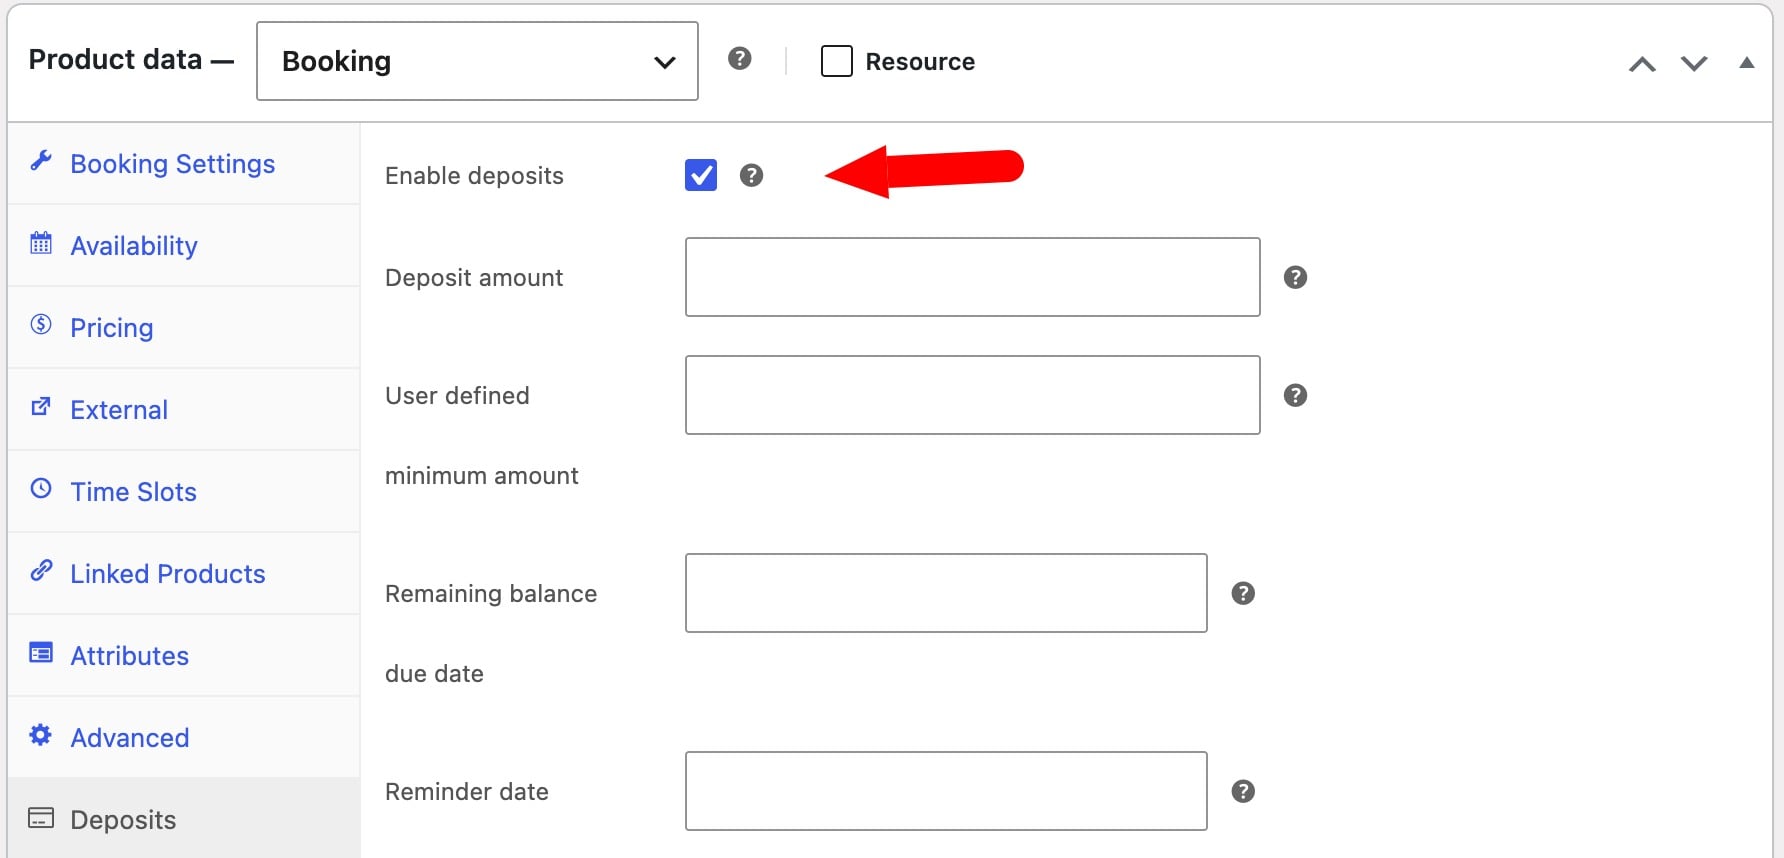
Task: Click help icon for Remaining balance due date
Action: [1243, 593]
